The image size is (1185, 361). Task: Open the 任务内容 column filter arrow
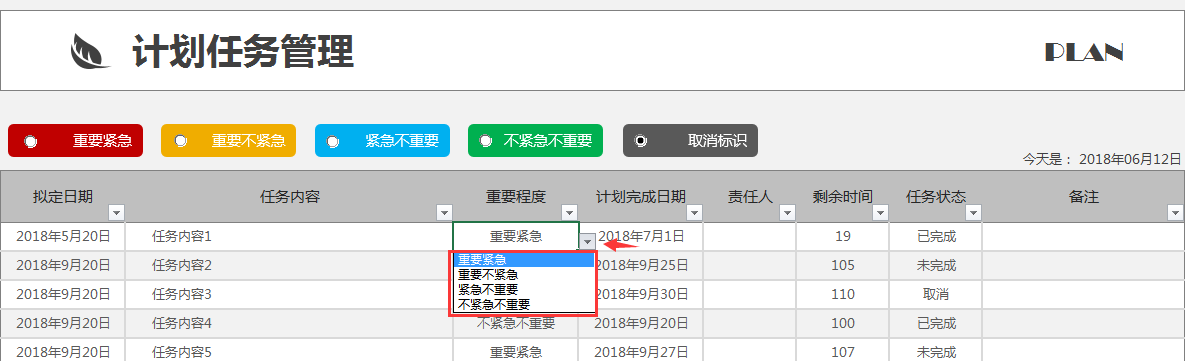tap(444, 213)
